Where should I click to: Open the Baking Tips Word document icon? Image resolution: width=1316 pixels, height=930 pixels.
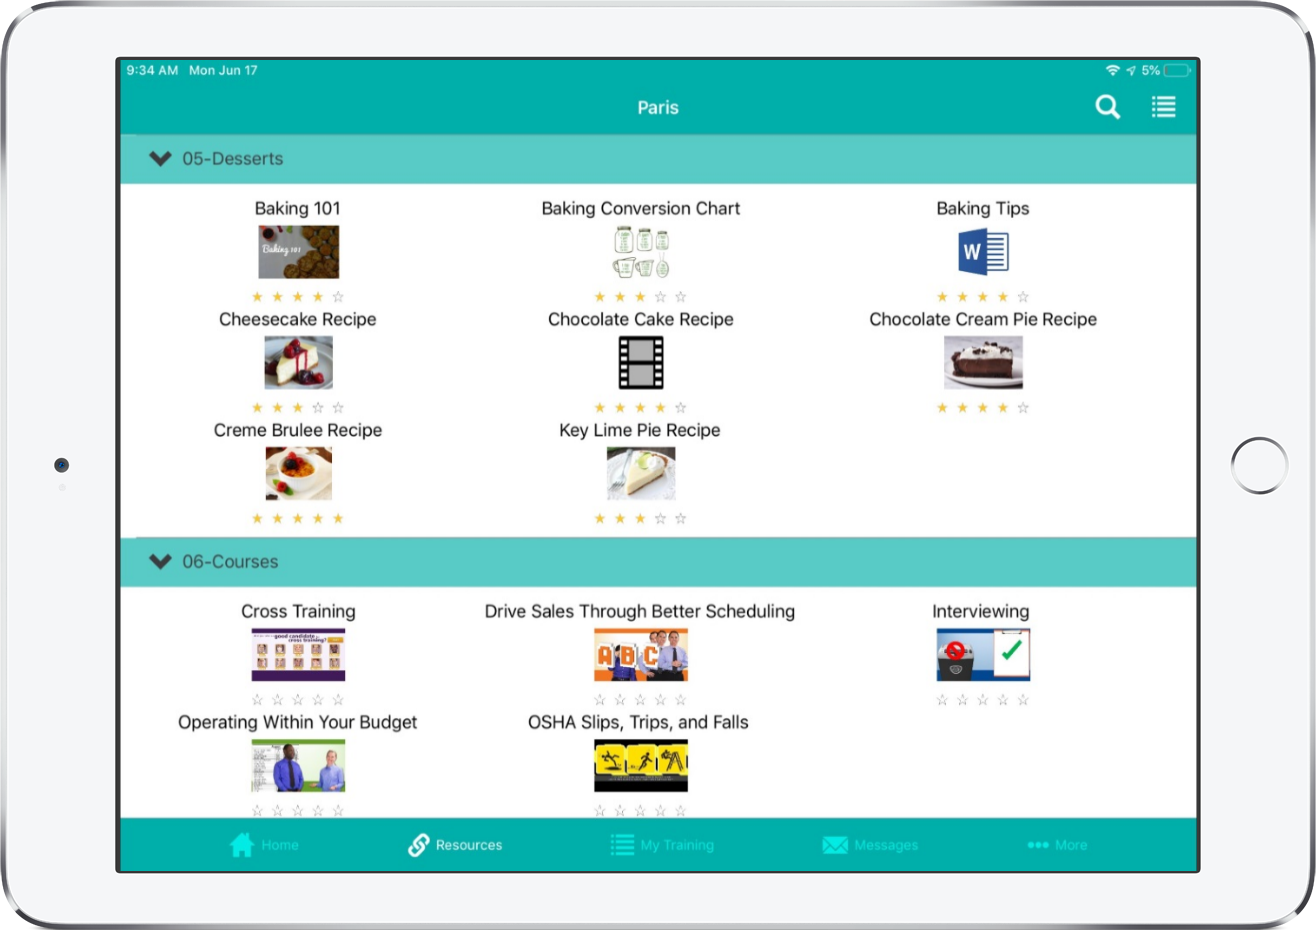(983, 252)
